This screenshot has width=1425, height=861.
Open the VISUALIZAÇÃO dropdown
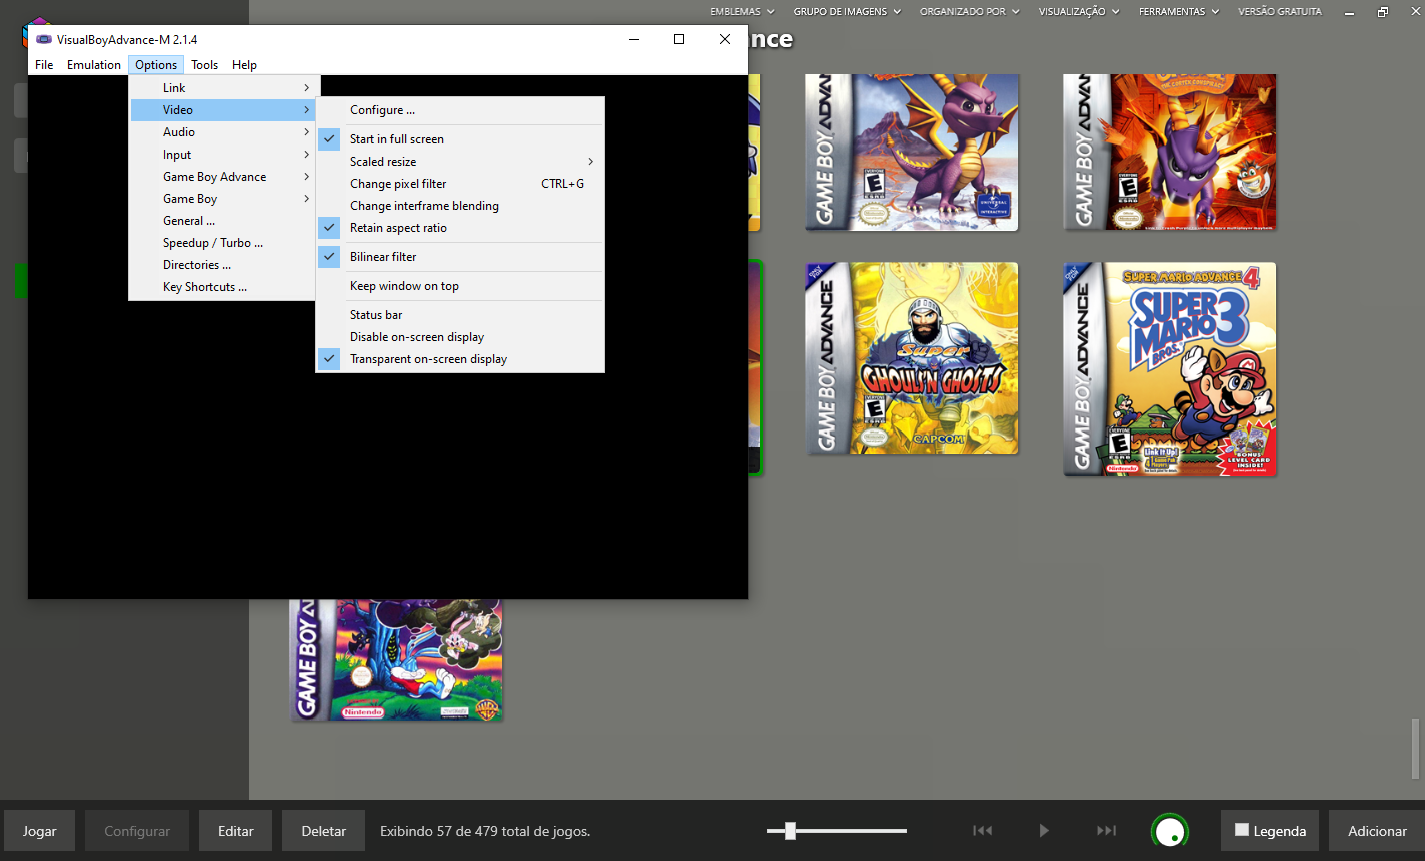click(x=1079, y=12)
